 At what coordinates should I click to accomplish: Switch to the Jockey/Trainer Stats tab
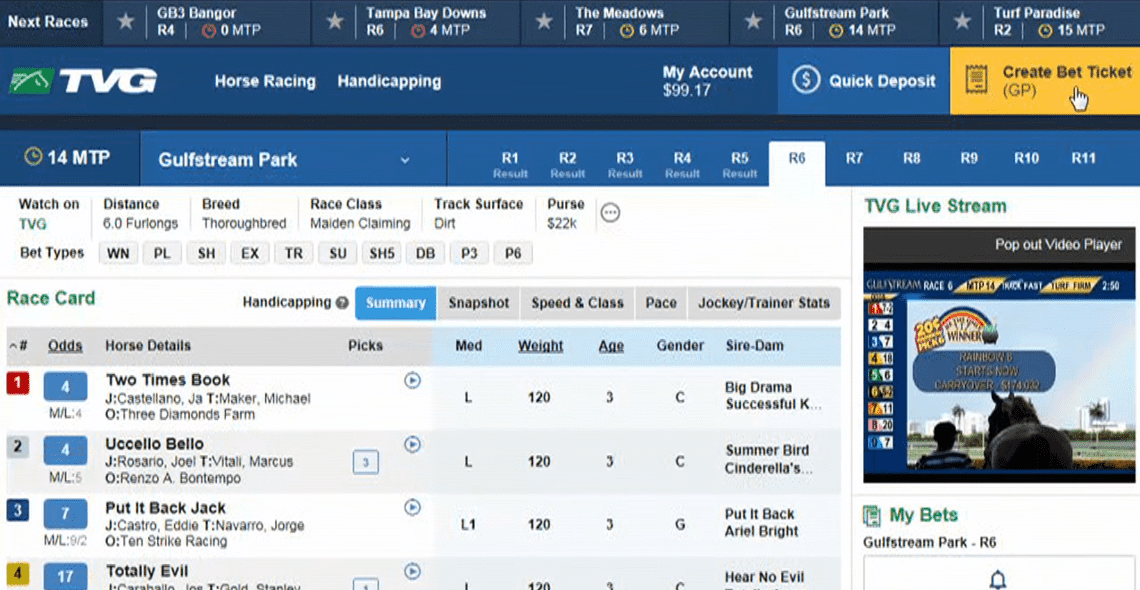pyautogui.click(x=764, y=303)
